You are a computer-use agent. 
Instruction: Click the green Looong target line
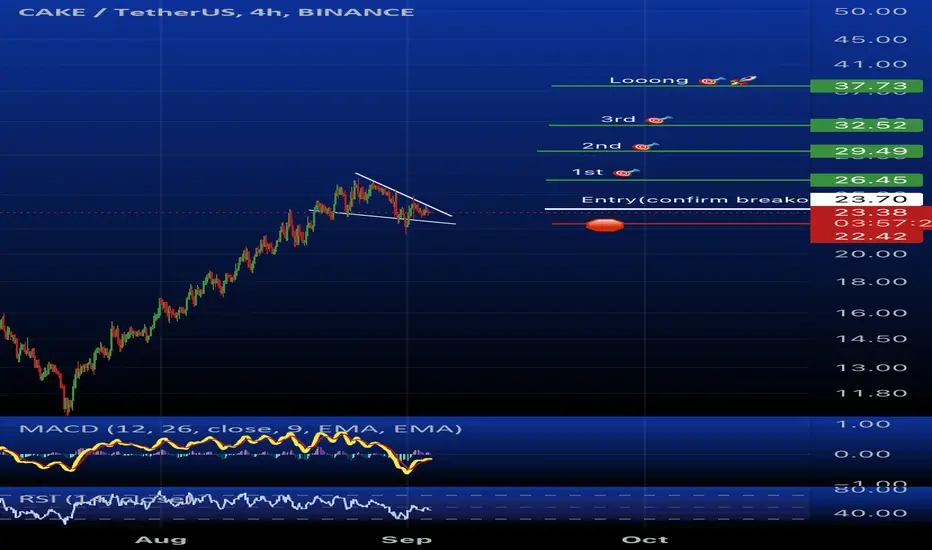click(x=681, y=86)
